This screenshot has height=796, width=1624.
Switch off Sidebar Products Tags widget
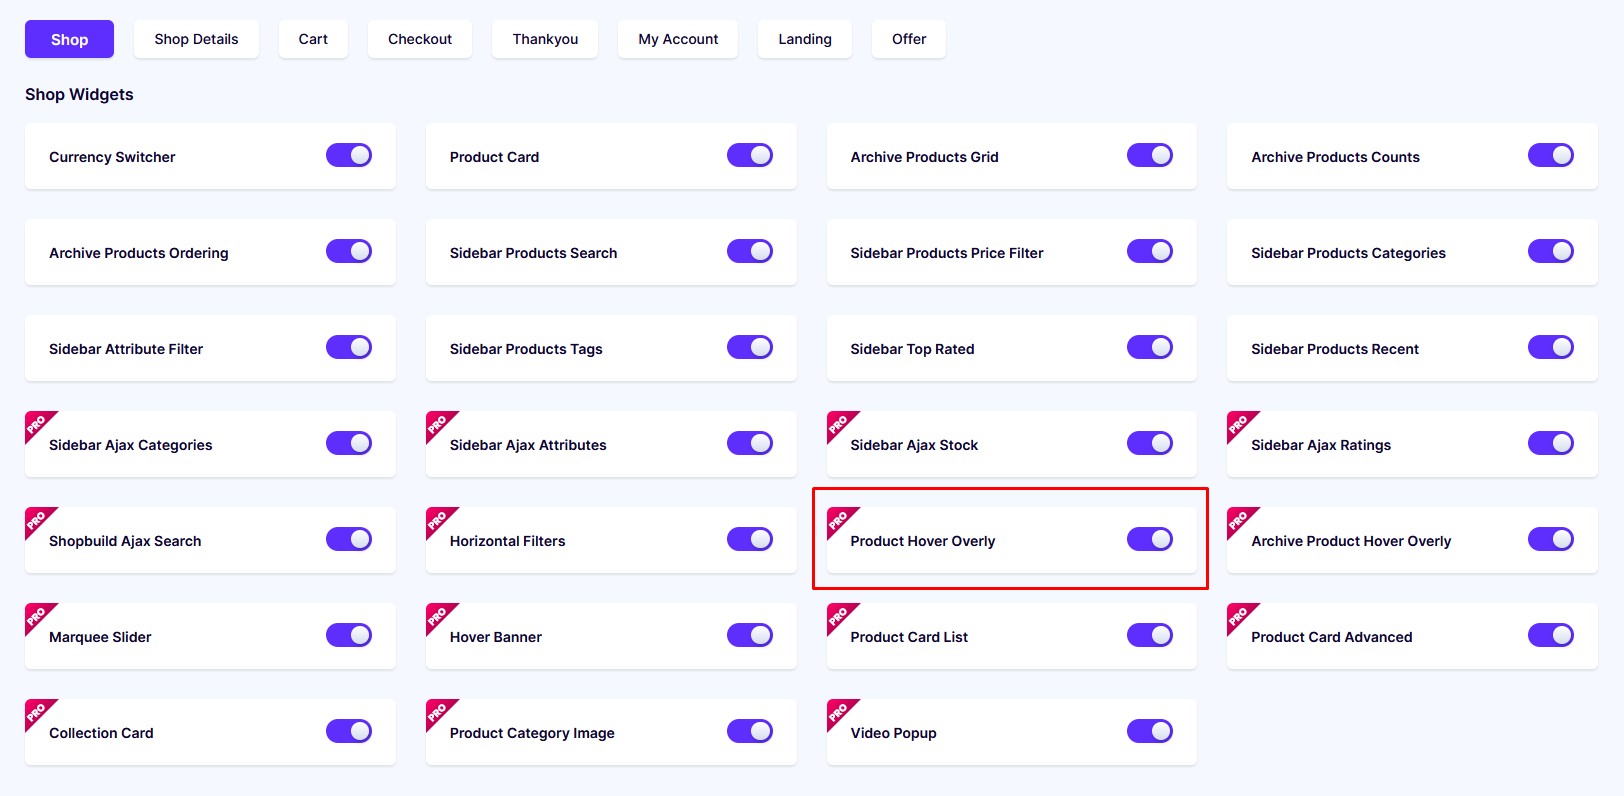click(x=750, y=347)
